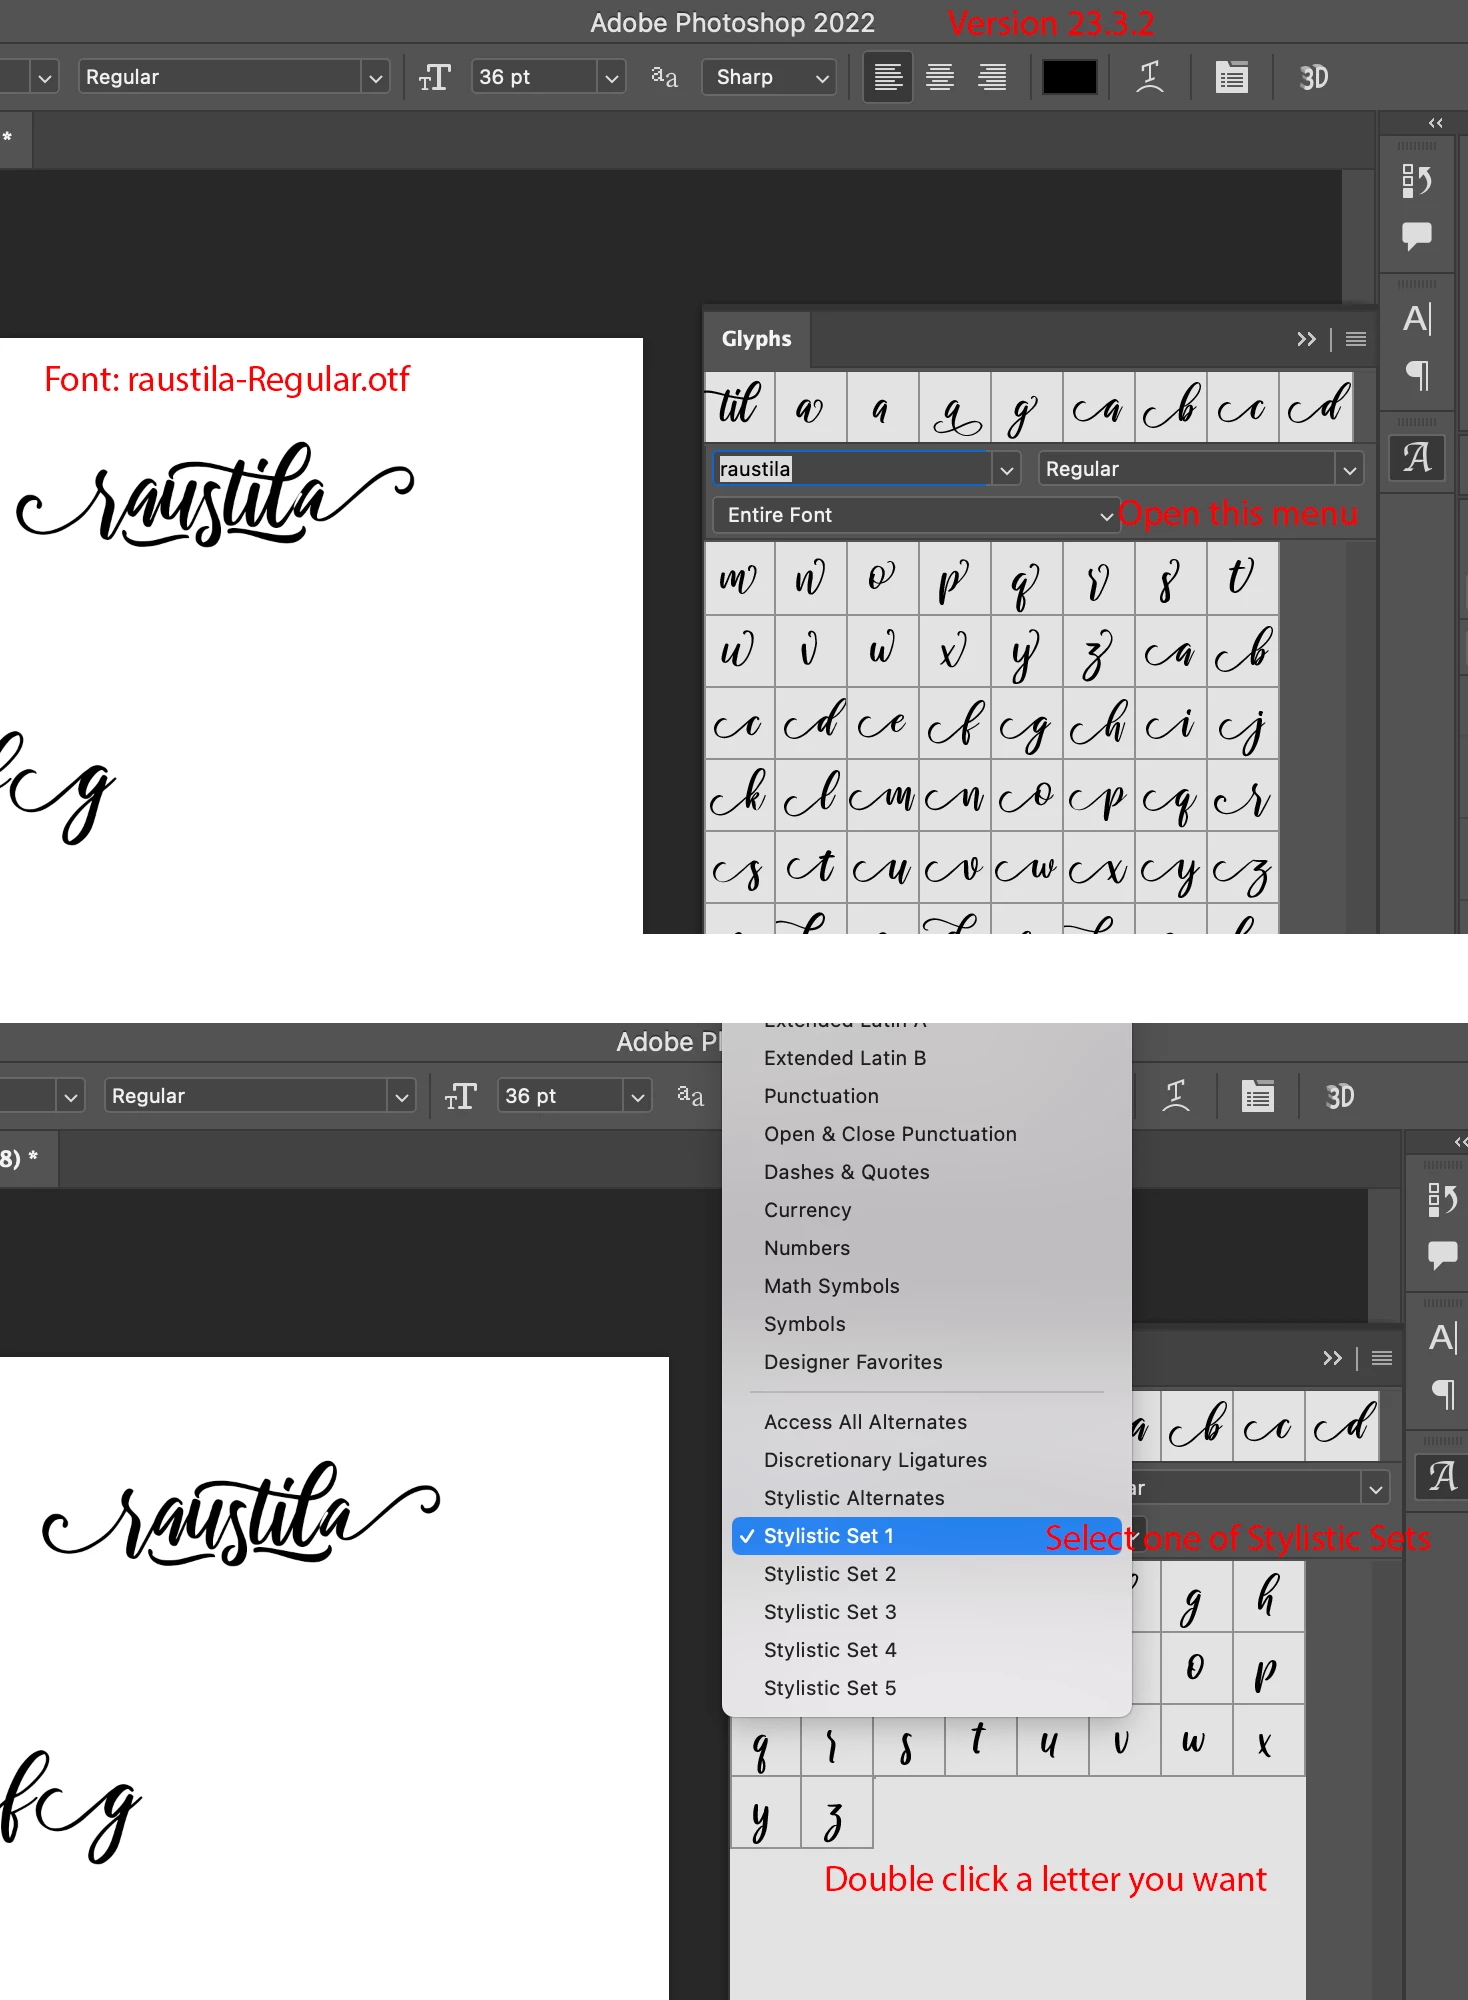Click black text color swatch in top toolbar
This screenshot has width=1468, height=2000.
click(1070, 77)
